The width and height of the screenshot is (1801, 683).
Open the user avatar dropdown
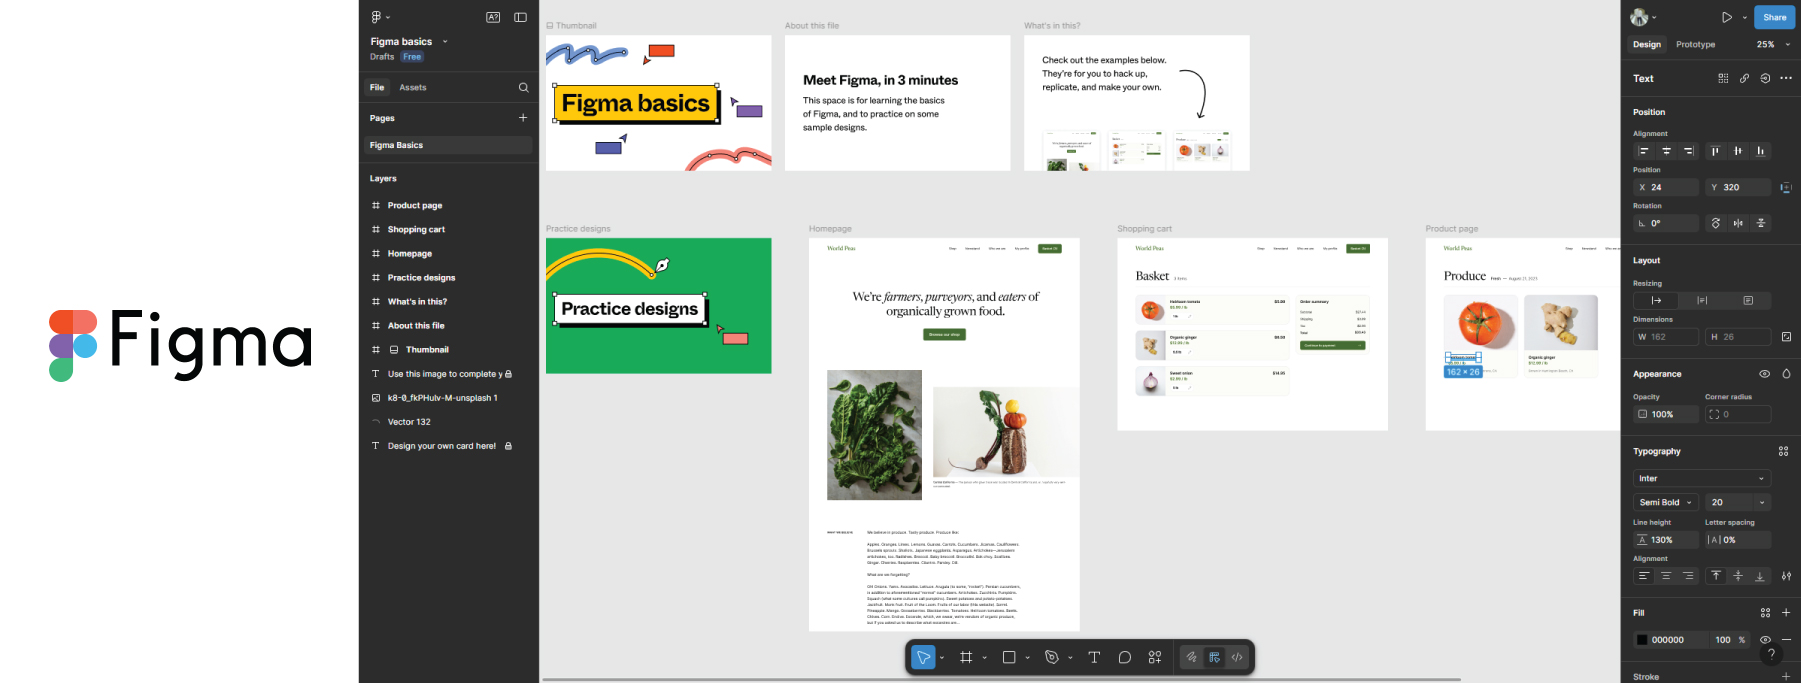pyautogui.click(x=1643, y=17)
